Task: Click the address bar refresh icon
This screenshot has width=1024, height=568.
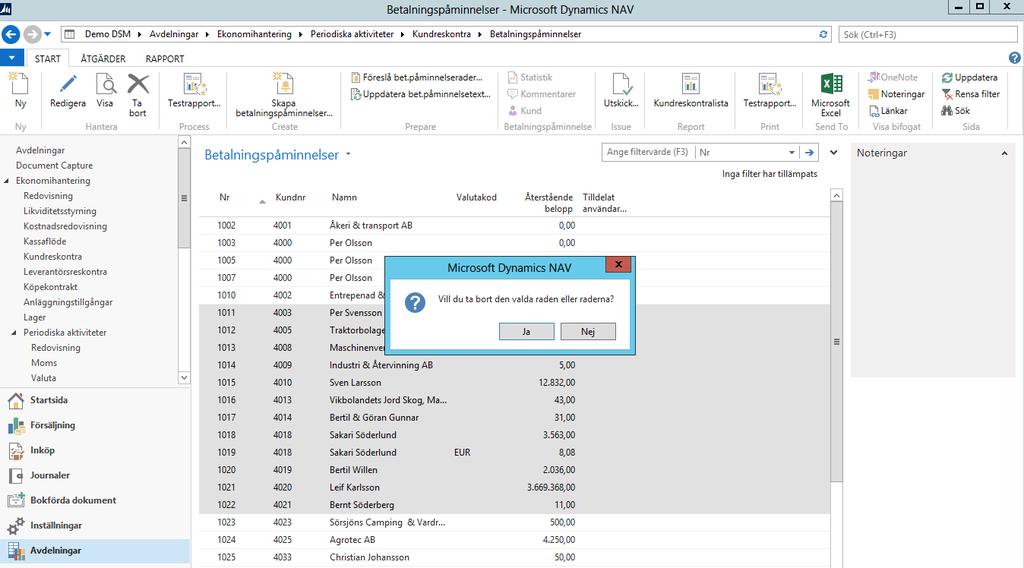Action: [824, 34]
